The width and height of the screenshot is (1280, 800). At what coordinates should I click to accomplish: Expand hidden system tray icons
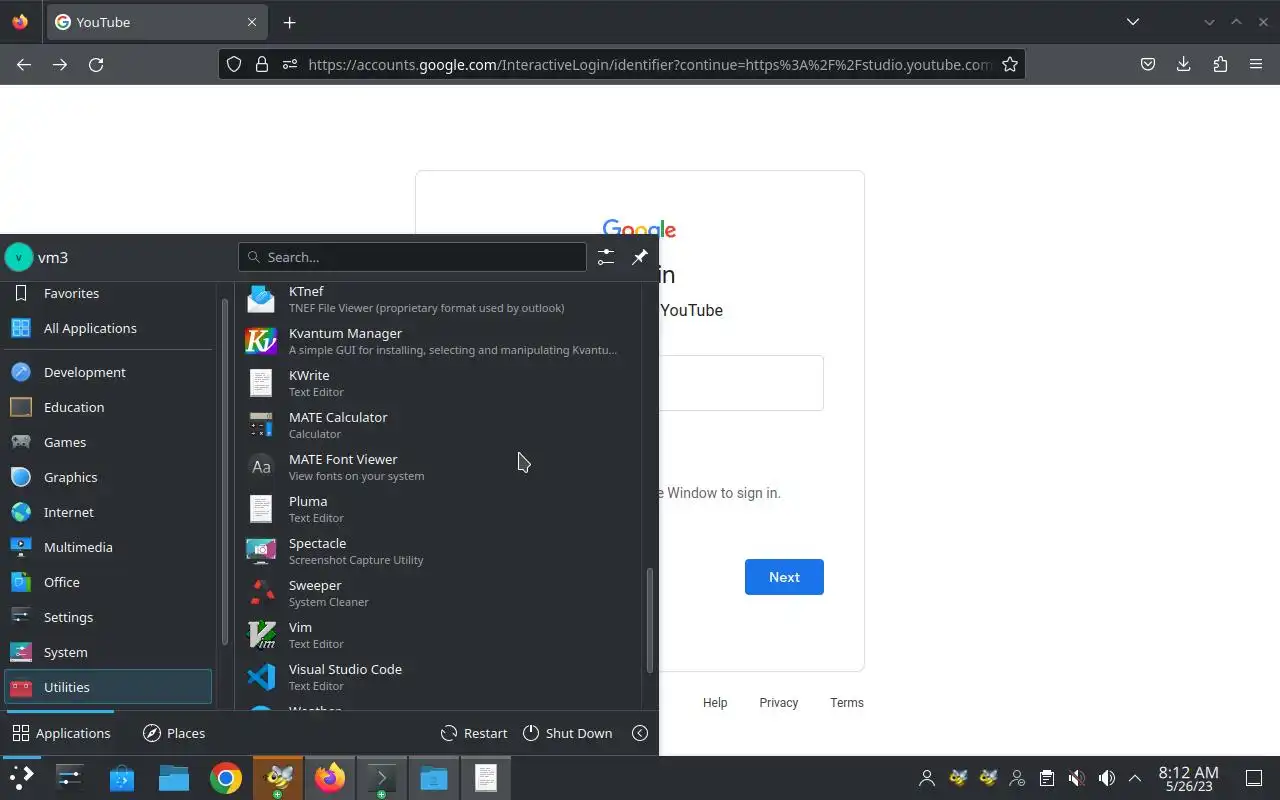[x=1135, y=778]
